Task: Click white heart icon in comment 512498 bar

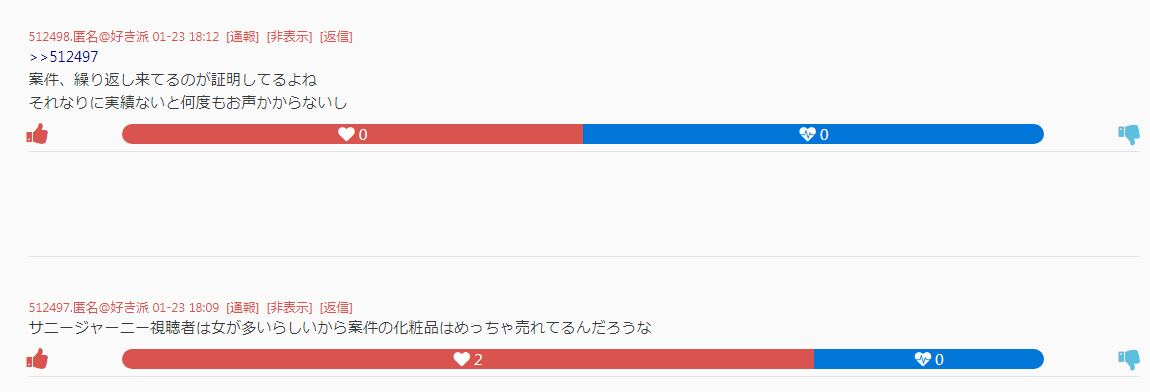Action: [346, 134]
